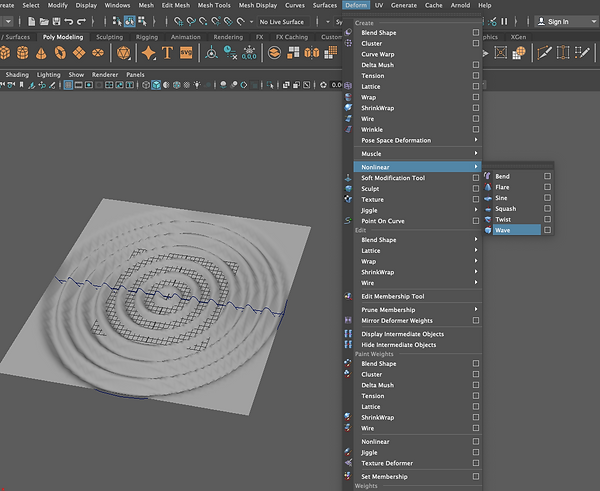
Task: Click the polygon cone shelf icon
Action: point(41,53)
